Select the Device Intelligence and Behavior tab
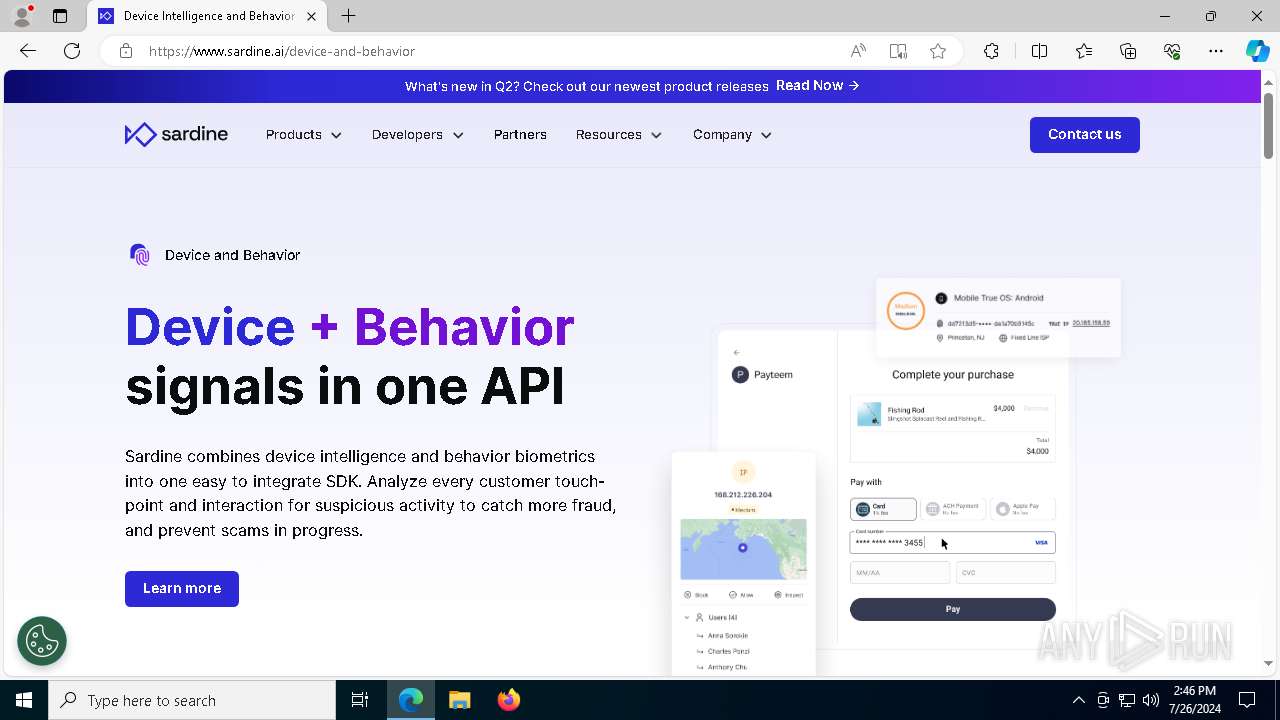 point(208,16)
